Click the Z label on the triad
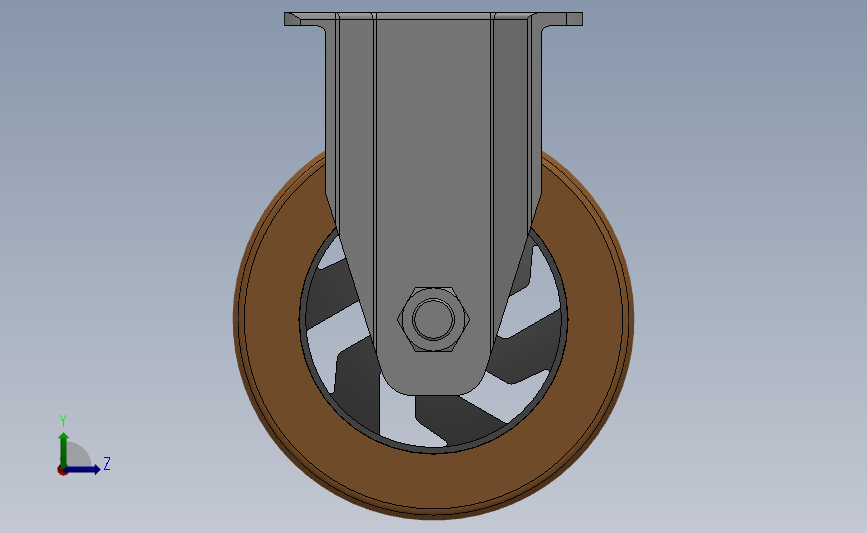The width and height of the screenshot is (867, 533). click(107, 463)
